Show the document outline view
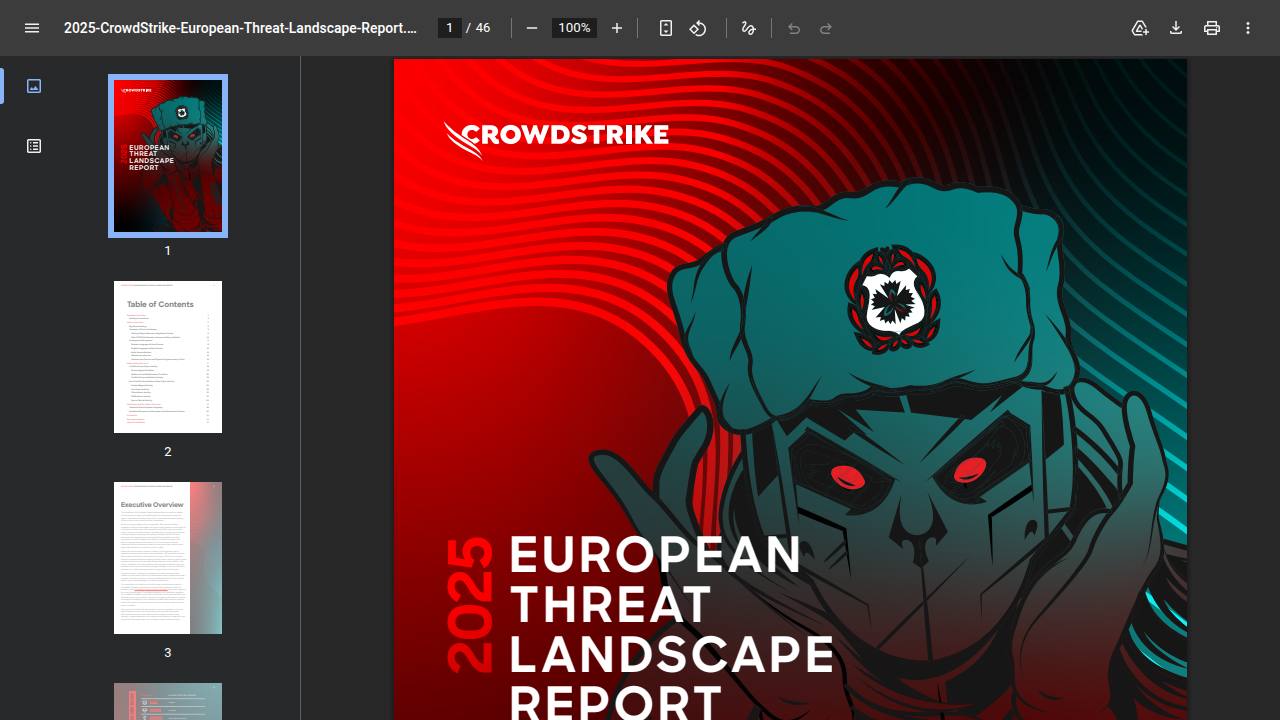 (x=34, y=146)
